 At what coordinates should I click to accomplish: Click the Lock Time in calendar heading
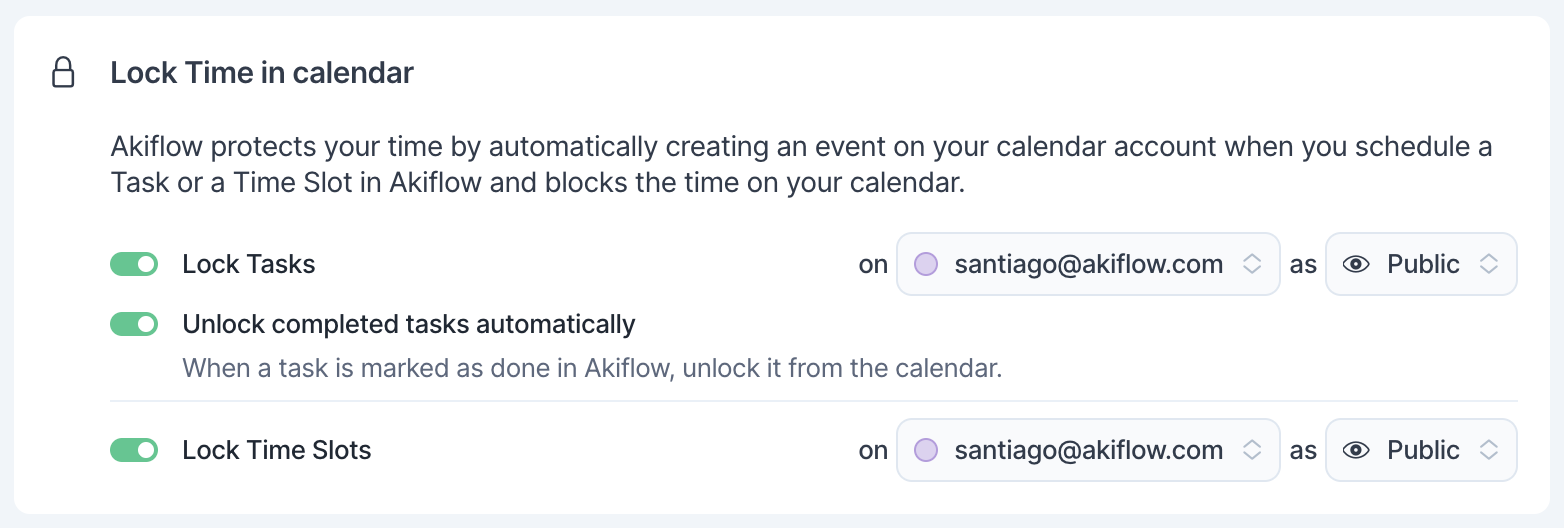point(262,73)
